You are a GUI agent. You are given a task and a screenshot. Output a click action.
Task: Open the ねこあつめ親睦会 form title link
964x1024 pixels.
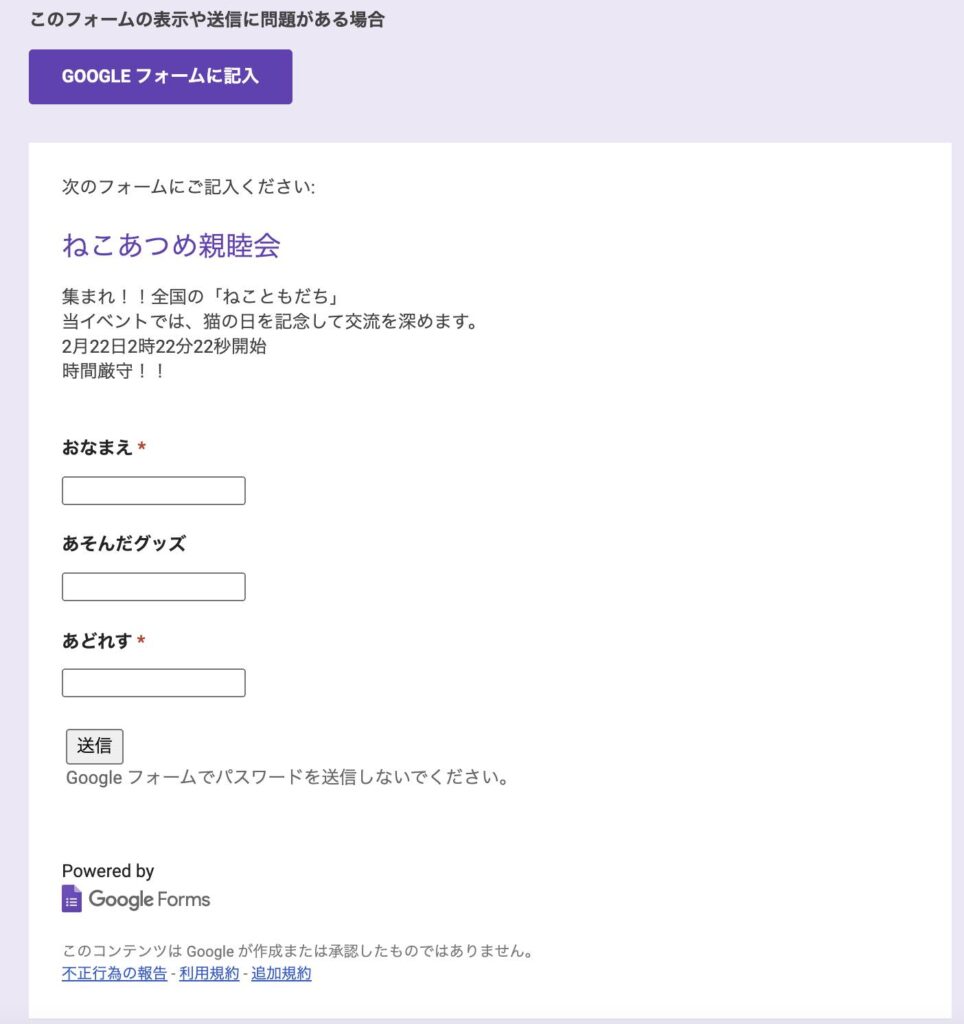(x=171, y=246)
